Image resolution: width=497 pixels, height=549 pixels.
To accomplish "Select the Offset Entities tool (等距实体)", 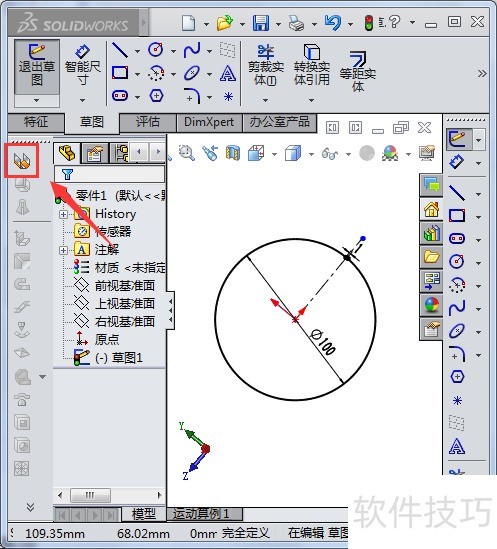I will [358, 71].
